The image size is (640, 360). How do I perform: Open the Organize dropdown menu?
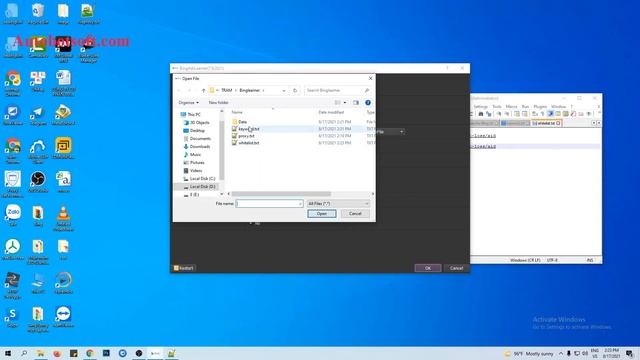[x=189, y=103]
